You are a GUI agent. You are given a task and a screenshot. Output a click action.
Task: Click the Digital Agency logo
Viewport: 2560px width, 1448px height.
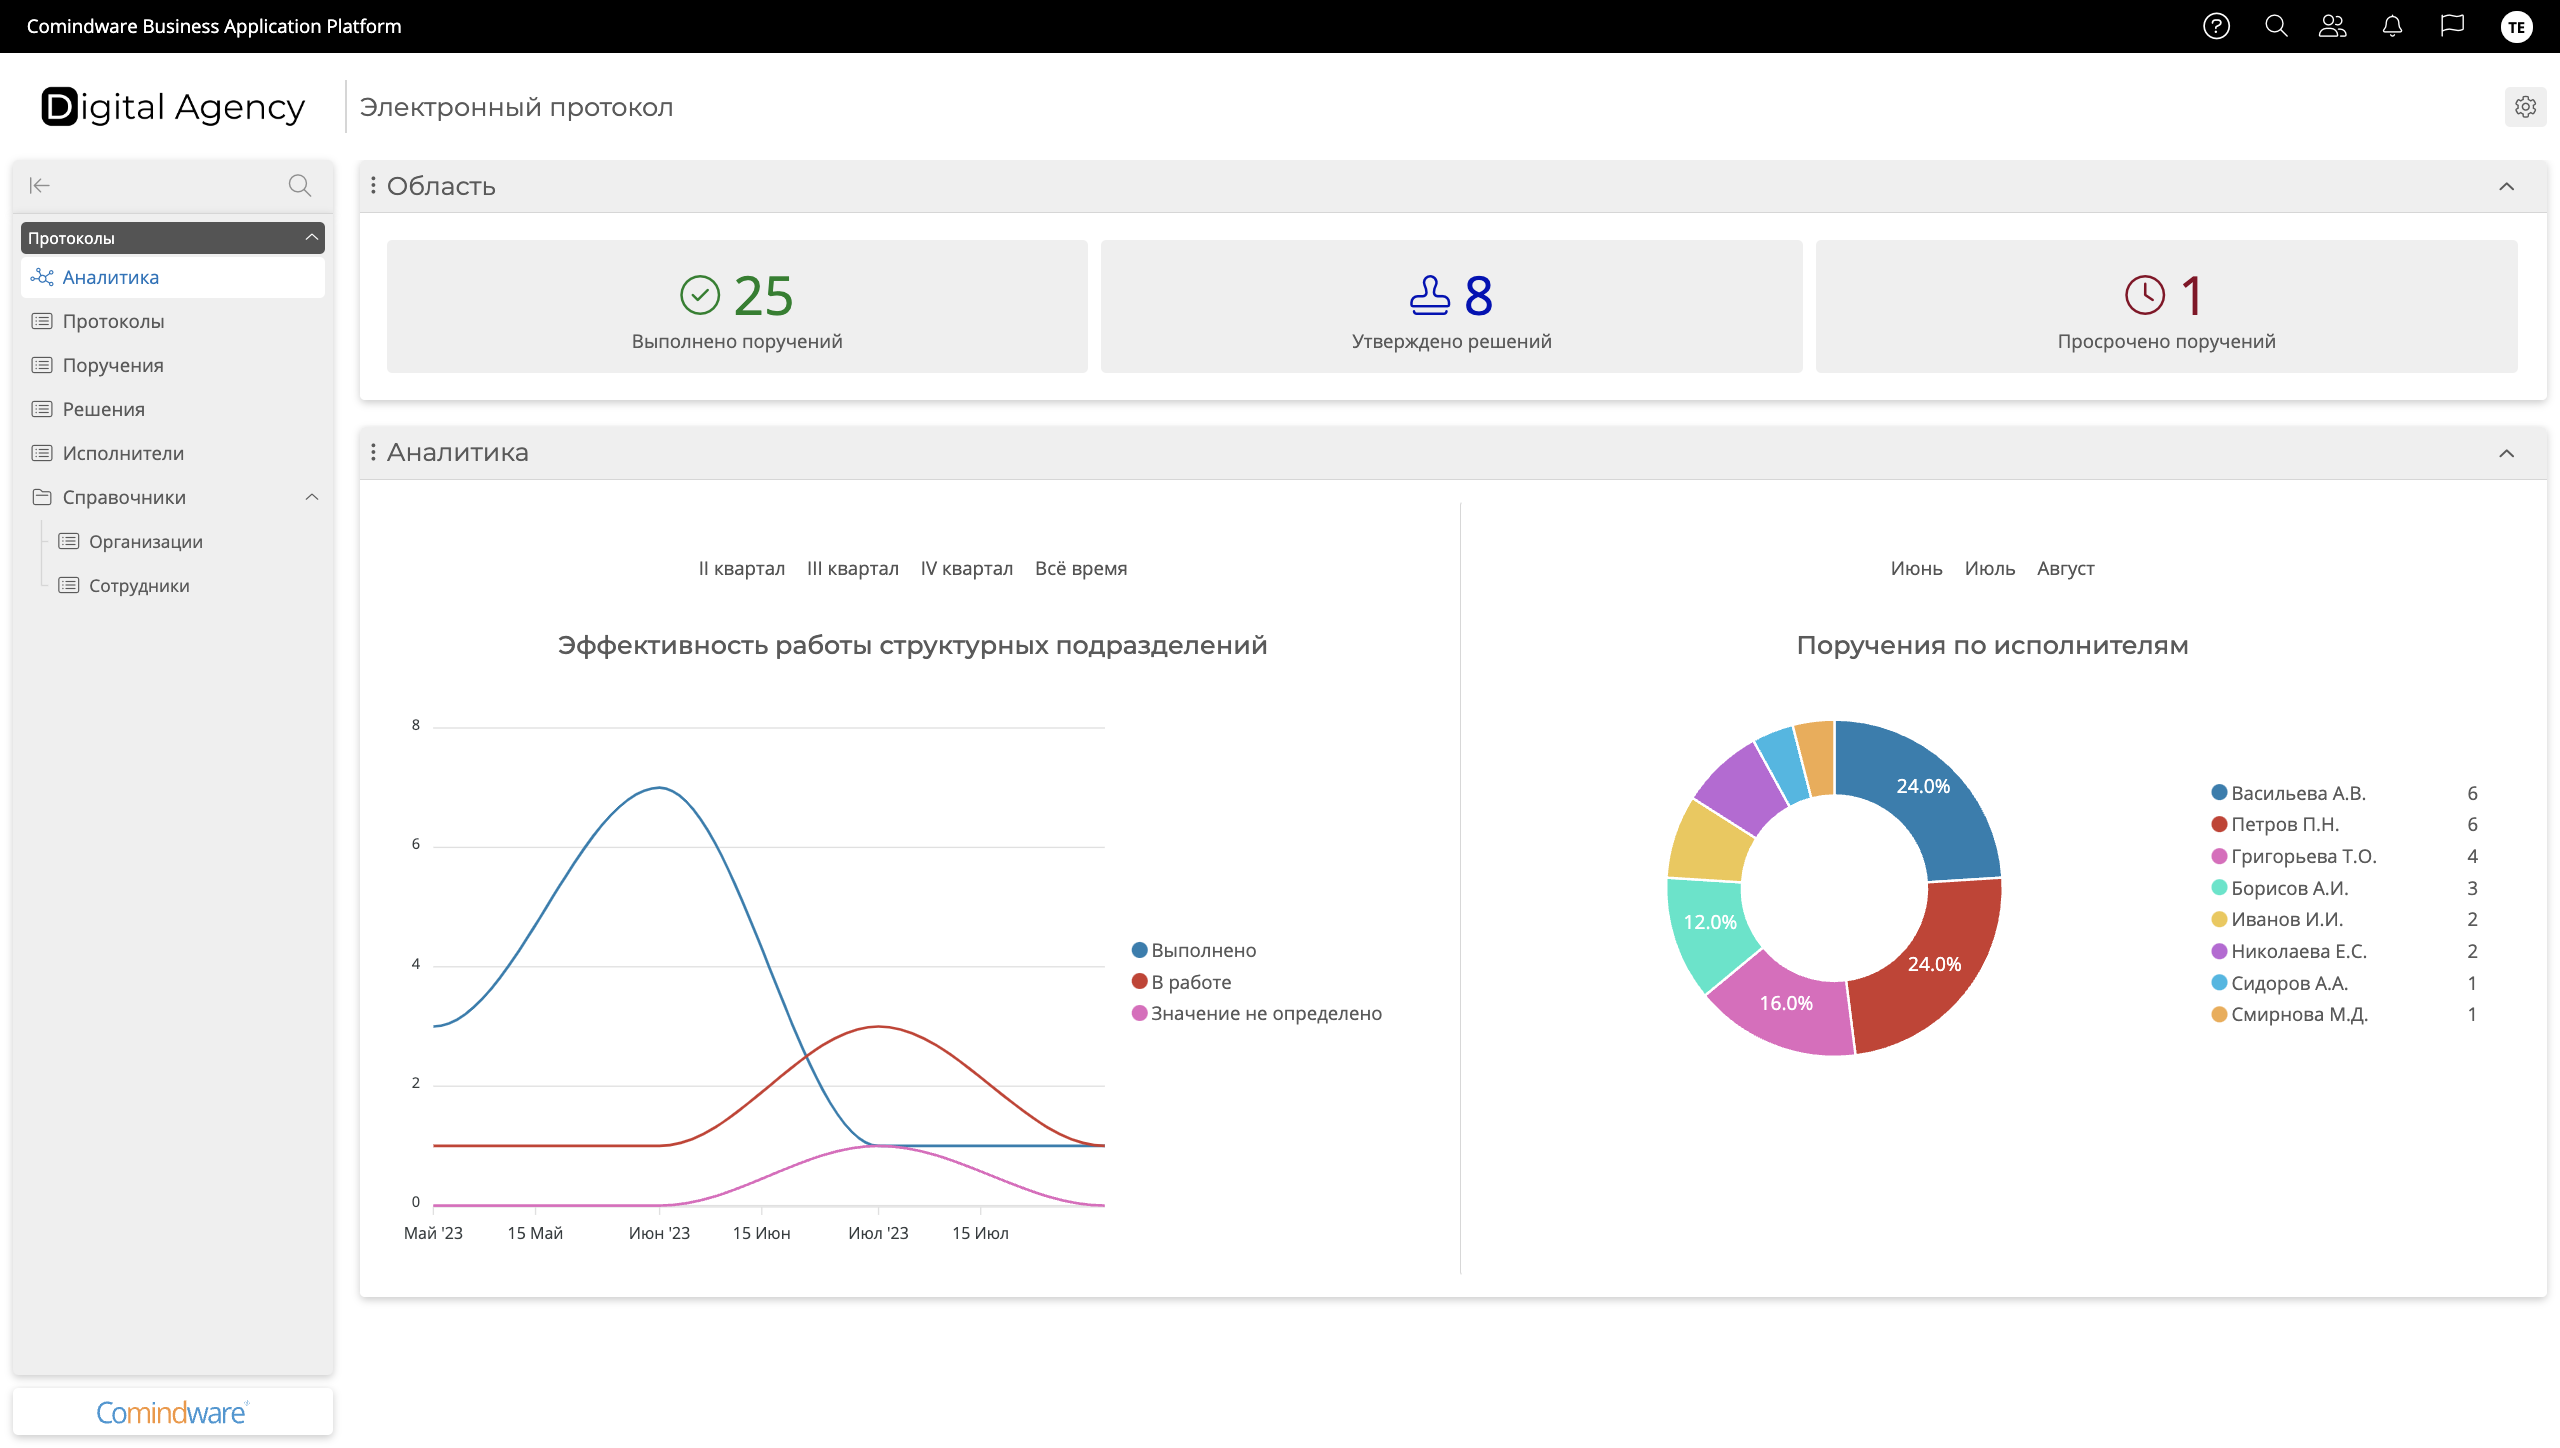(173, 107)
